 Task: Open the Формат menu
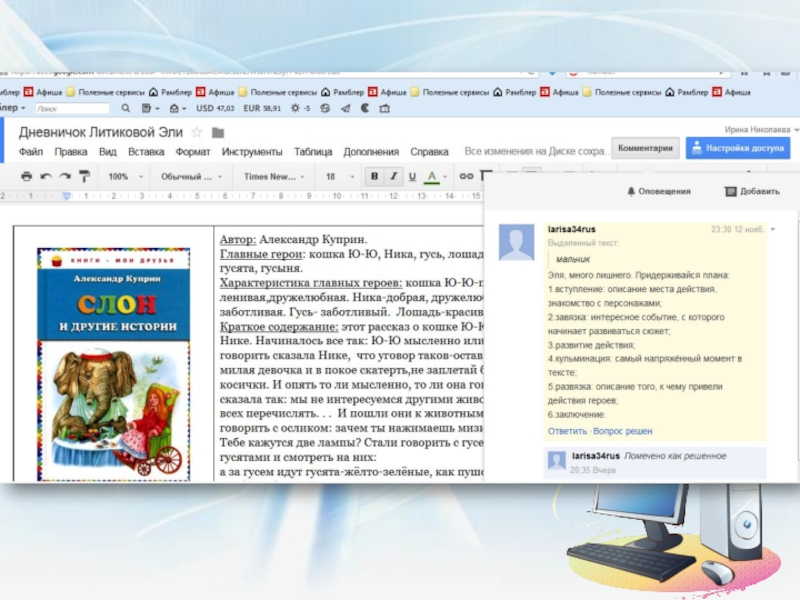click(193, 152)
